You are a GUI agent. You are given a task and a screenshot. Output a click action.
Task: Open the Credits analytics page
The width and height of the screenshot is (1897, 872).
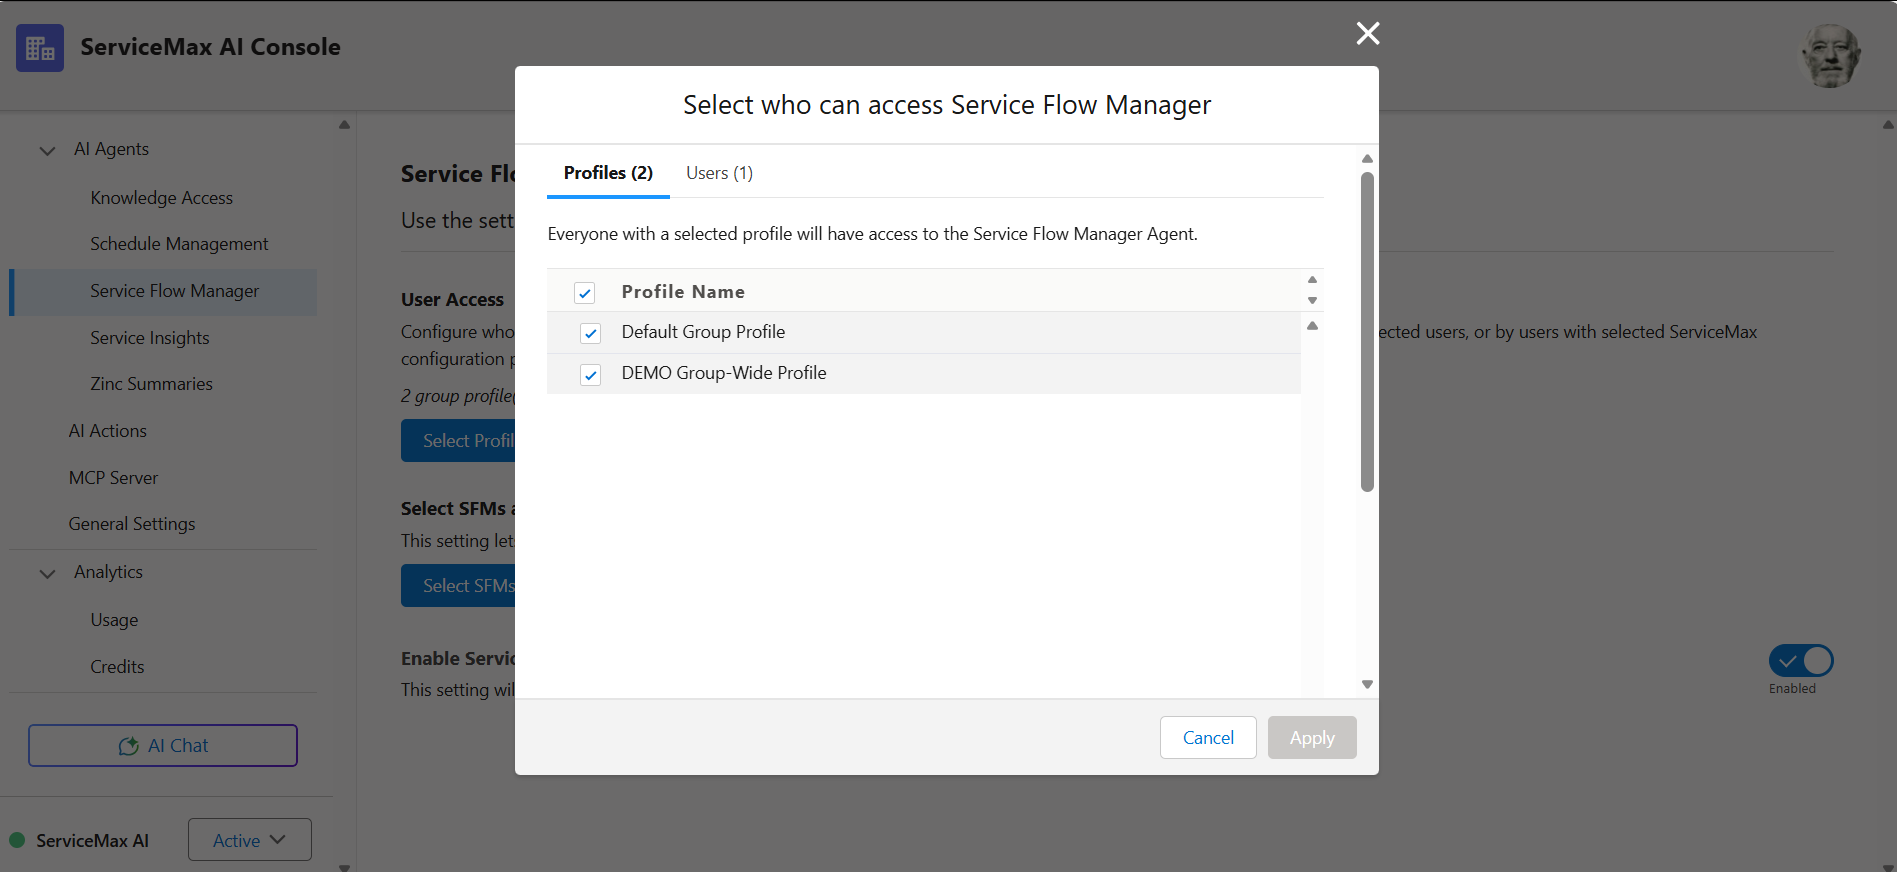tap(117, 667)
